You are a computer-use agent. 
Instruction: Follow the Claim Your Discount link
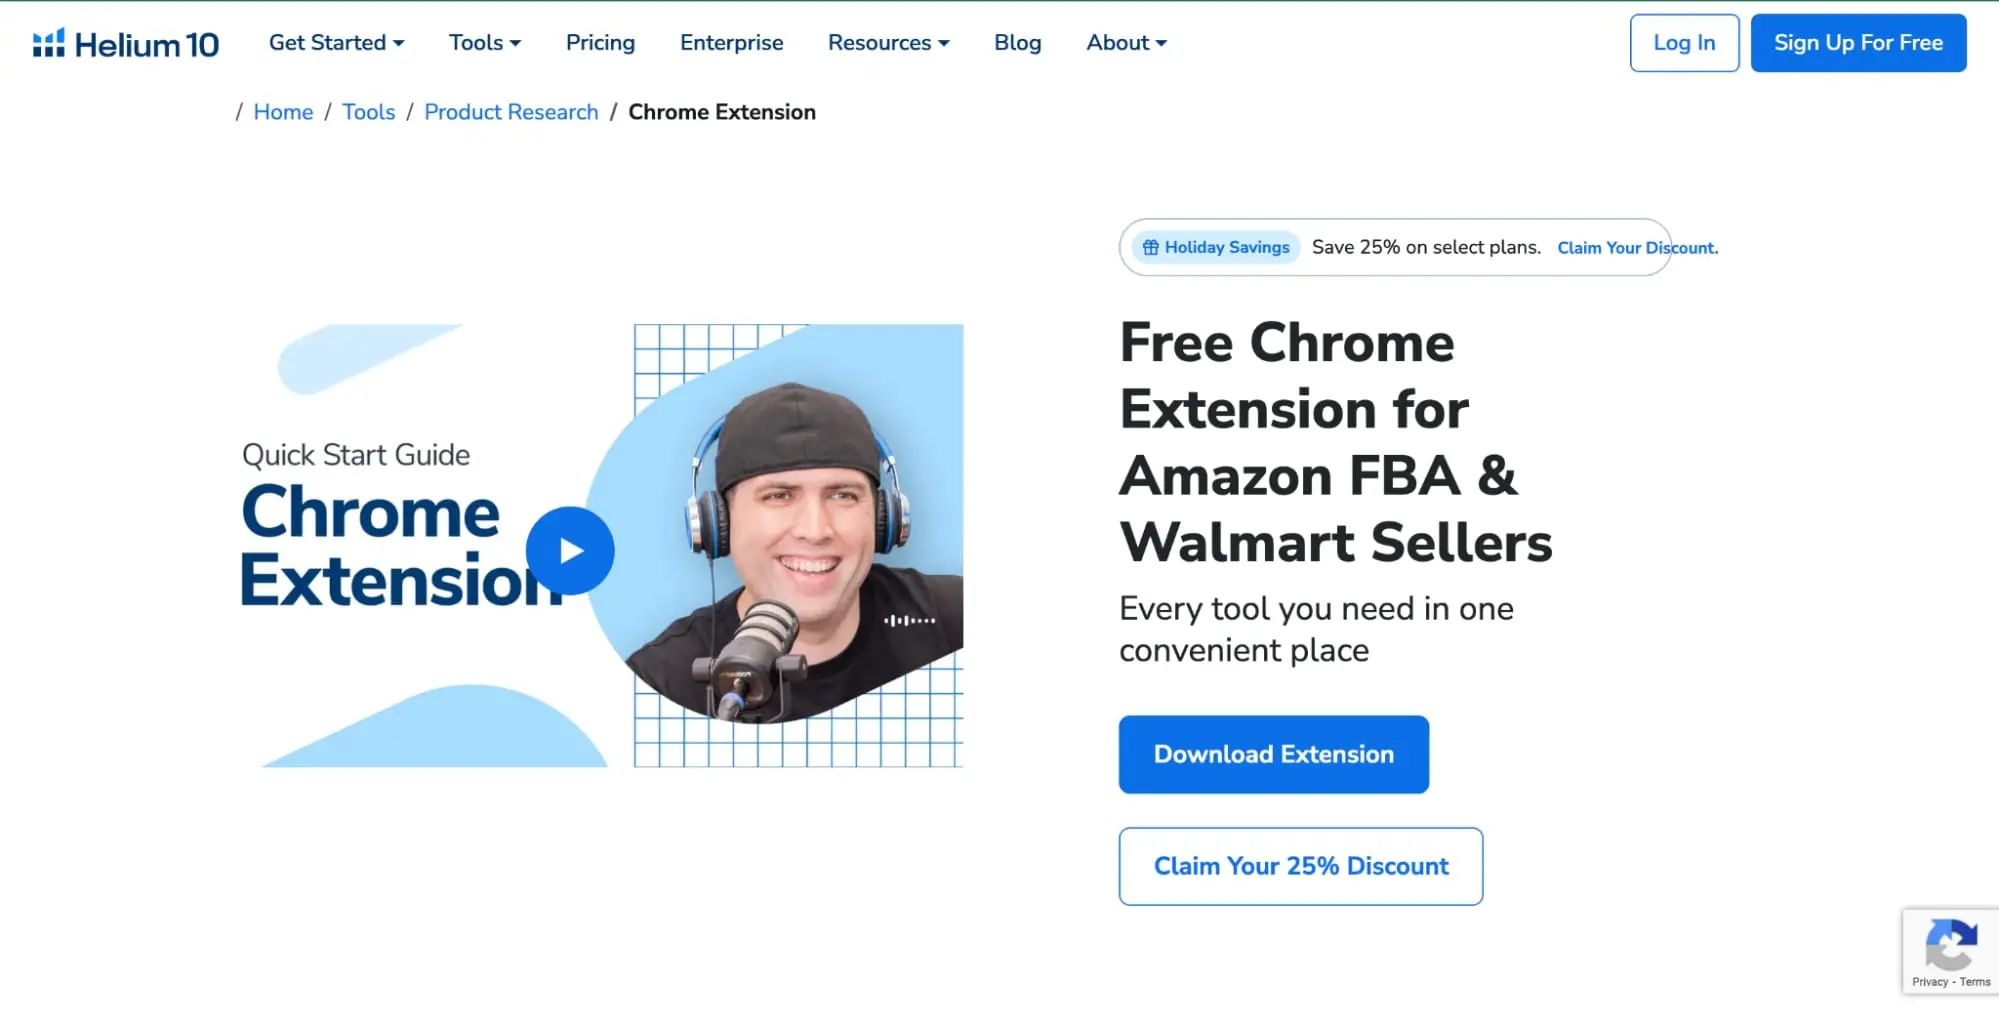click(x=1637, y=248)
